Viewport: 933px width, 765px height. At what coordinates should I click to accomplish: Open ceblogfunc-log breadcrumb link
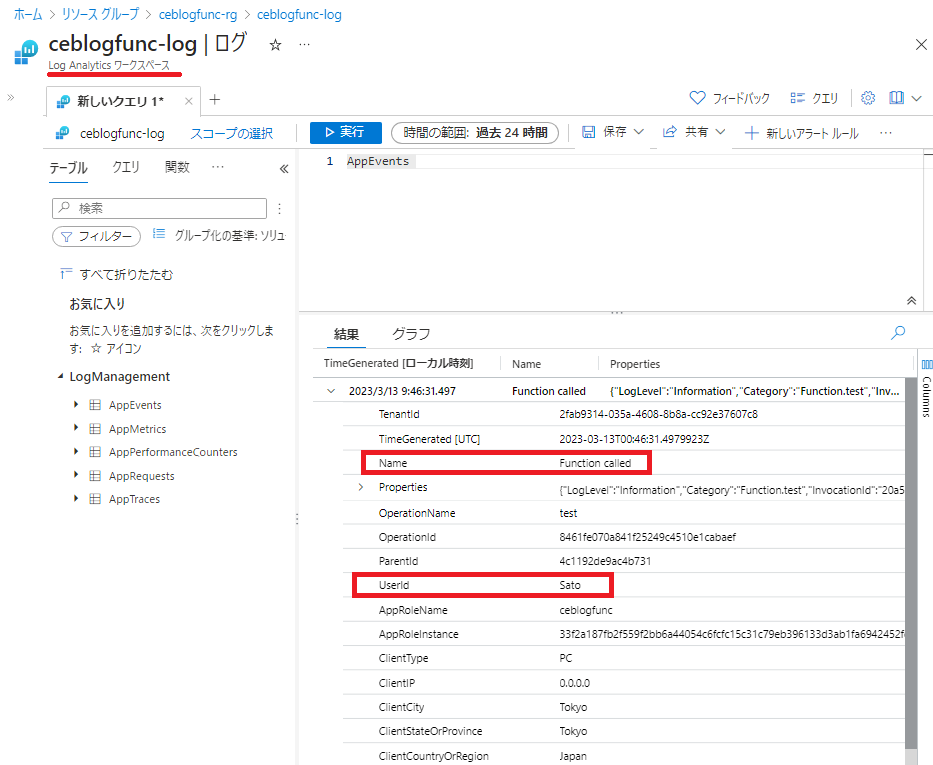pos(299,14)
